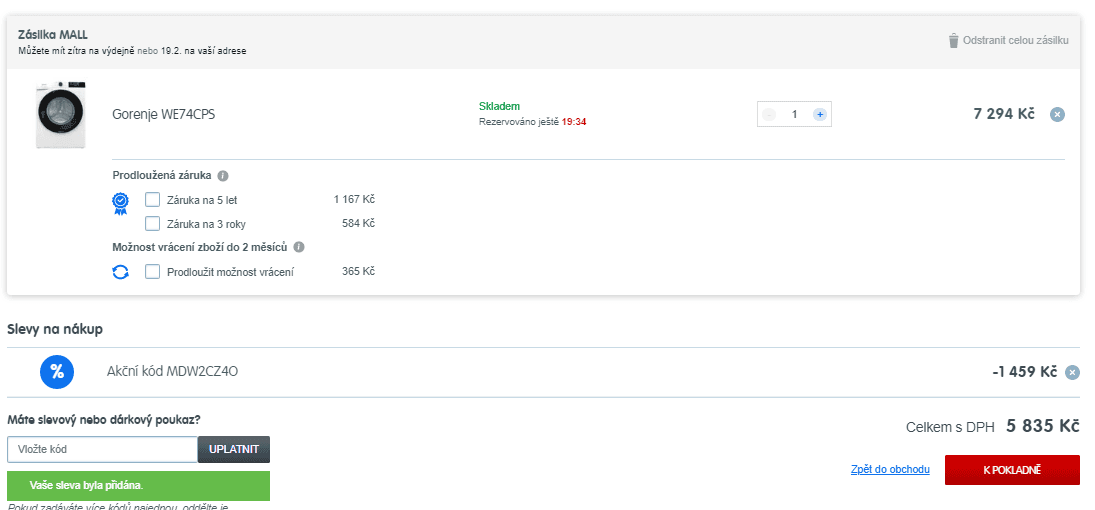Image resolution: width=1095 pixels, height=510 pixels.
Task: Click Odstranit celou zásilku text link
Action: coord(1015,41)
